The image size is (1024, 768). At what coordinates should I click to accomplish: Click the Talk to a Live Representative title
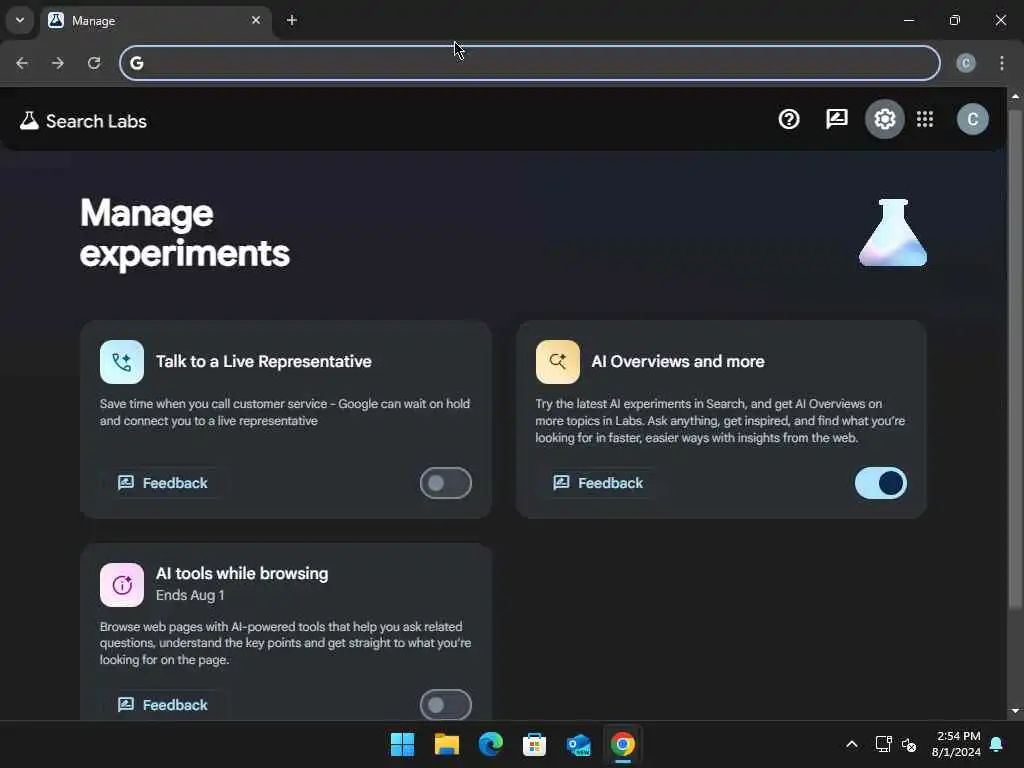coord(263,361)
